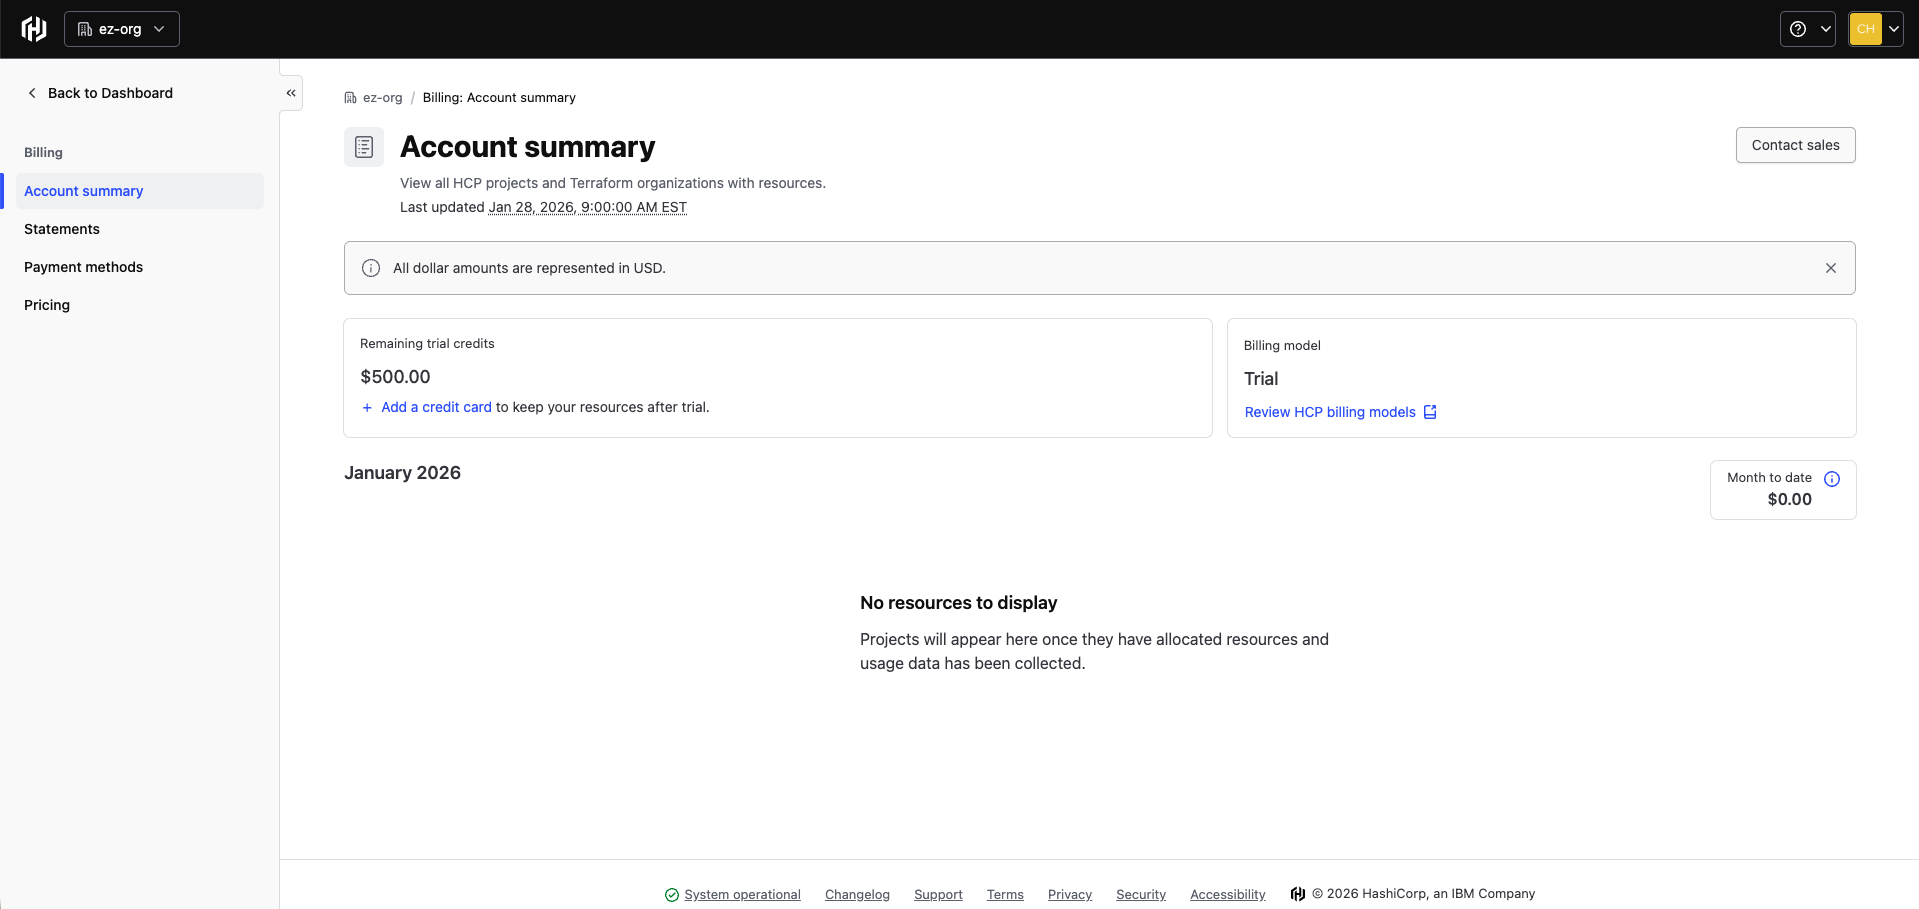This screenshot has height=909, width=1919.
Task: Click HashiCorp logo in footer
Action: tap(1298, 894)
